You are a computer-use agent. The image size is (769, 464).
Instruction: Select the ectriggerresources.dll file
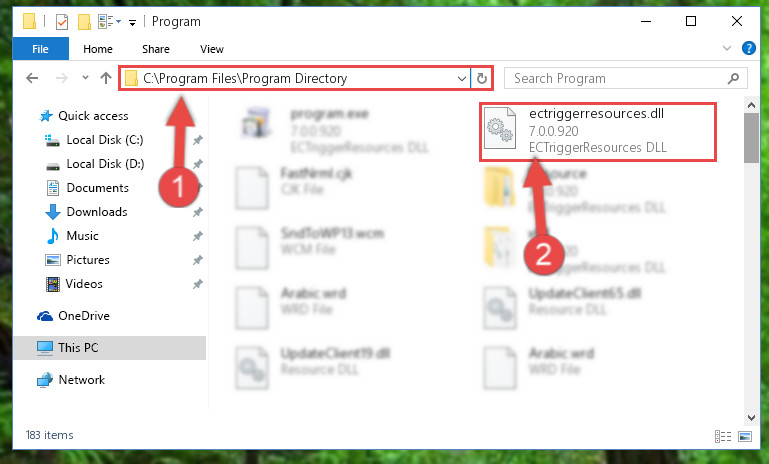point(597,131)
